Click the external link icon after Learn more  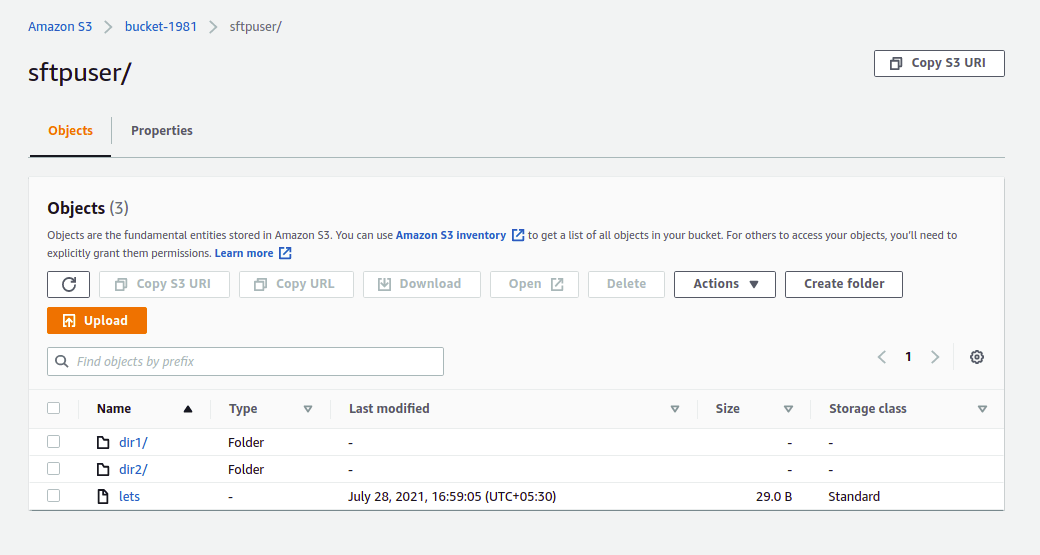(x=285, y=253)
